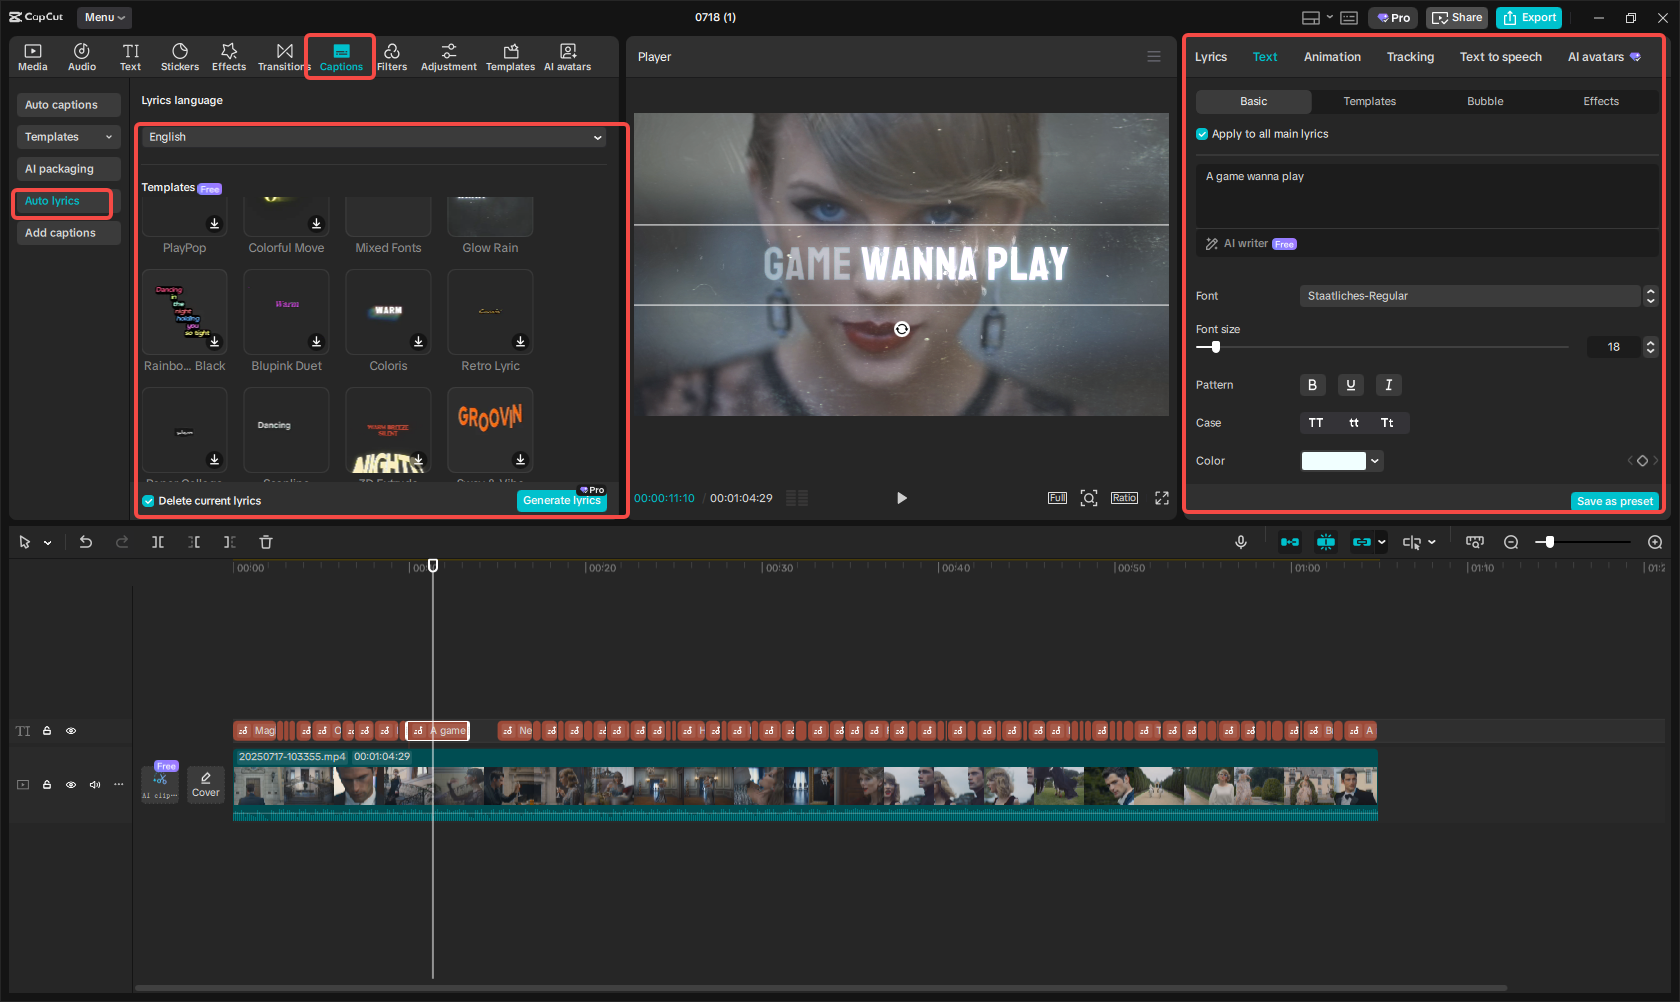Switch to the Text to speech tab
Viewport: 1680px width, 1002px height.
coord(1500,57)
